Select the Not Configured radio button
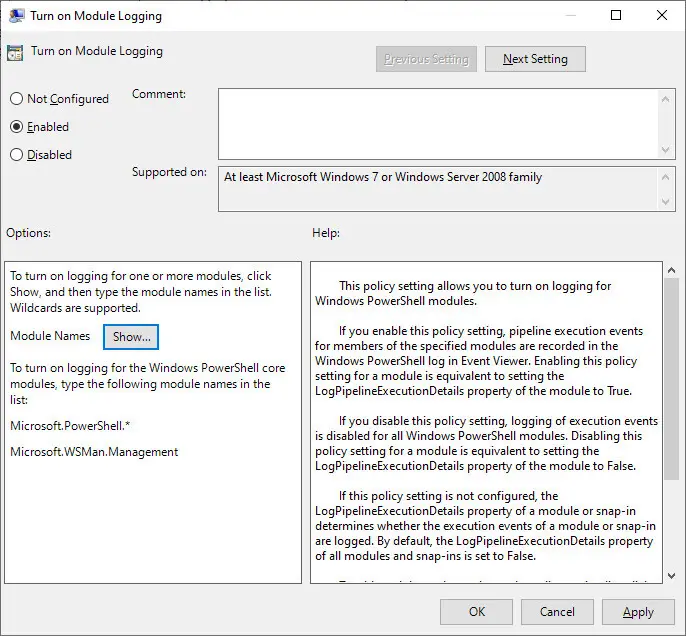Image resolution: width=686 pixels, height=636 pixels. click(16, 99)
